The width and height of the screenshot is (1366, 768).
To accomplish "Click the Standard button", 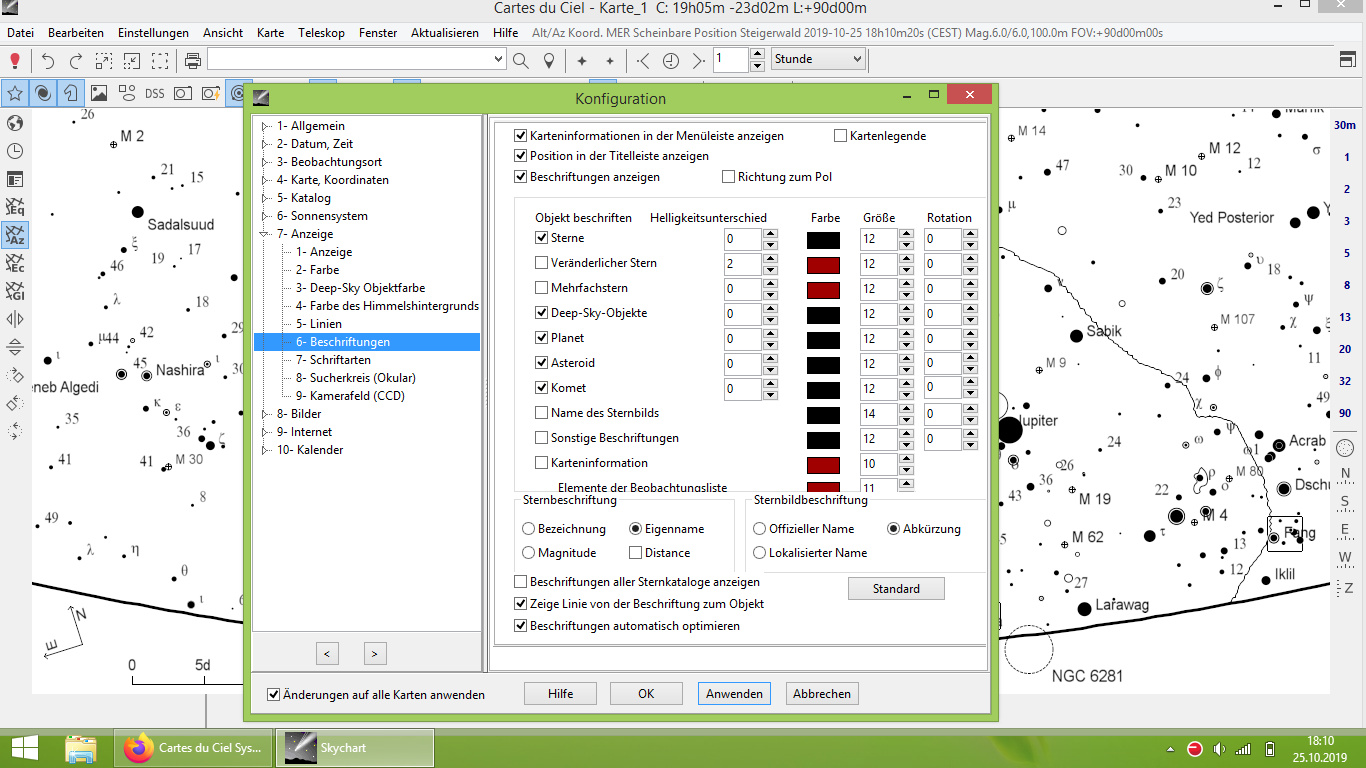I will pos(896,589).
